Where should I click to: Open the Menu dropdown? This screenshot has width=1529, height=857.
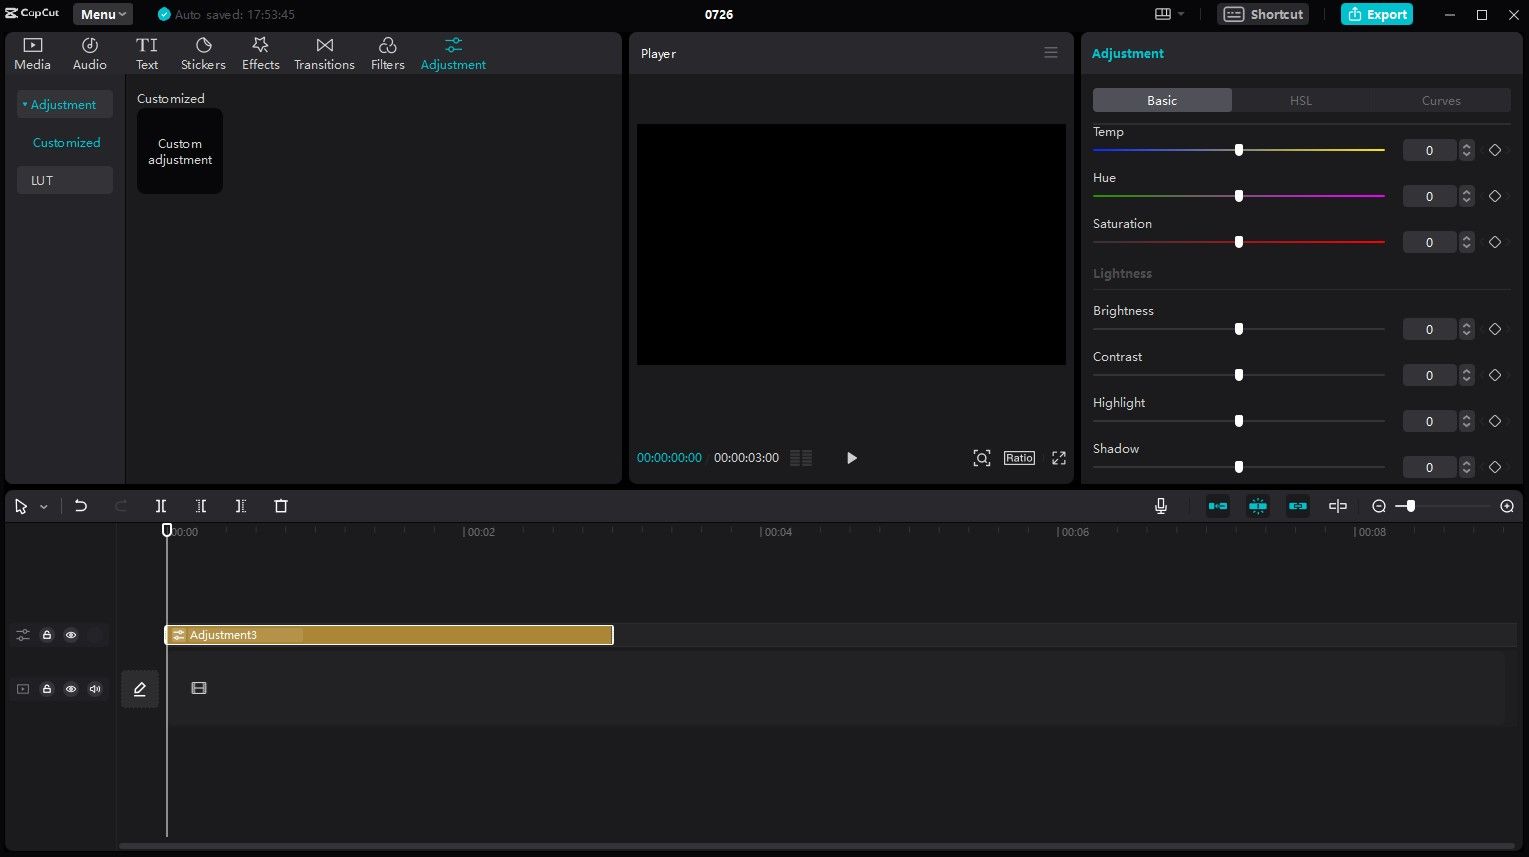(x=103, y=14)
